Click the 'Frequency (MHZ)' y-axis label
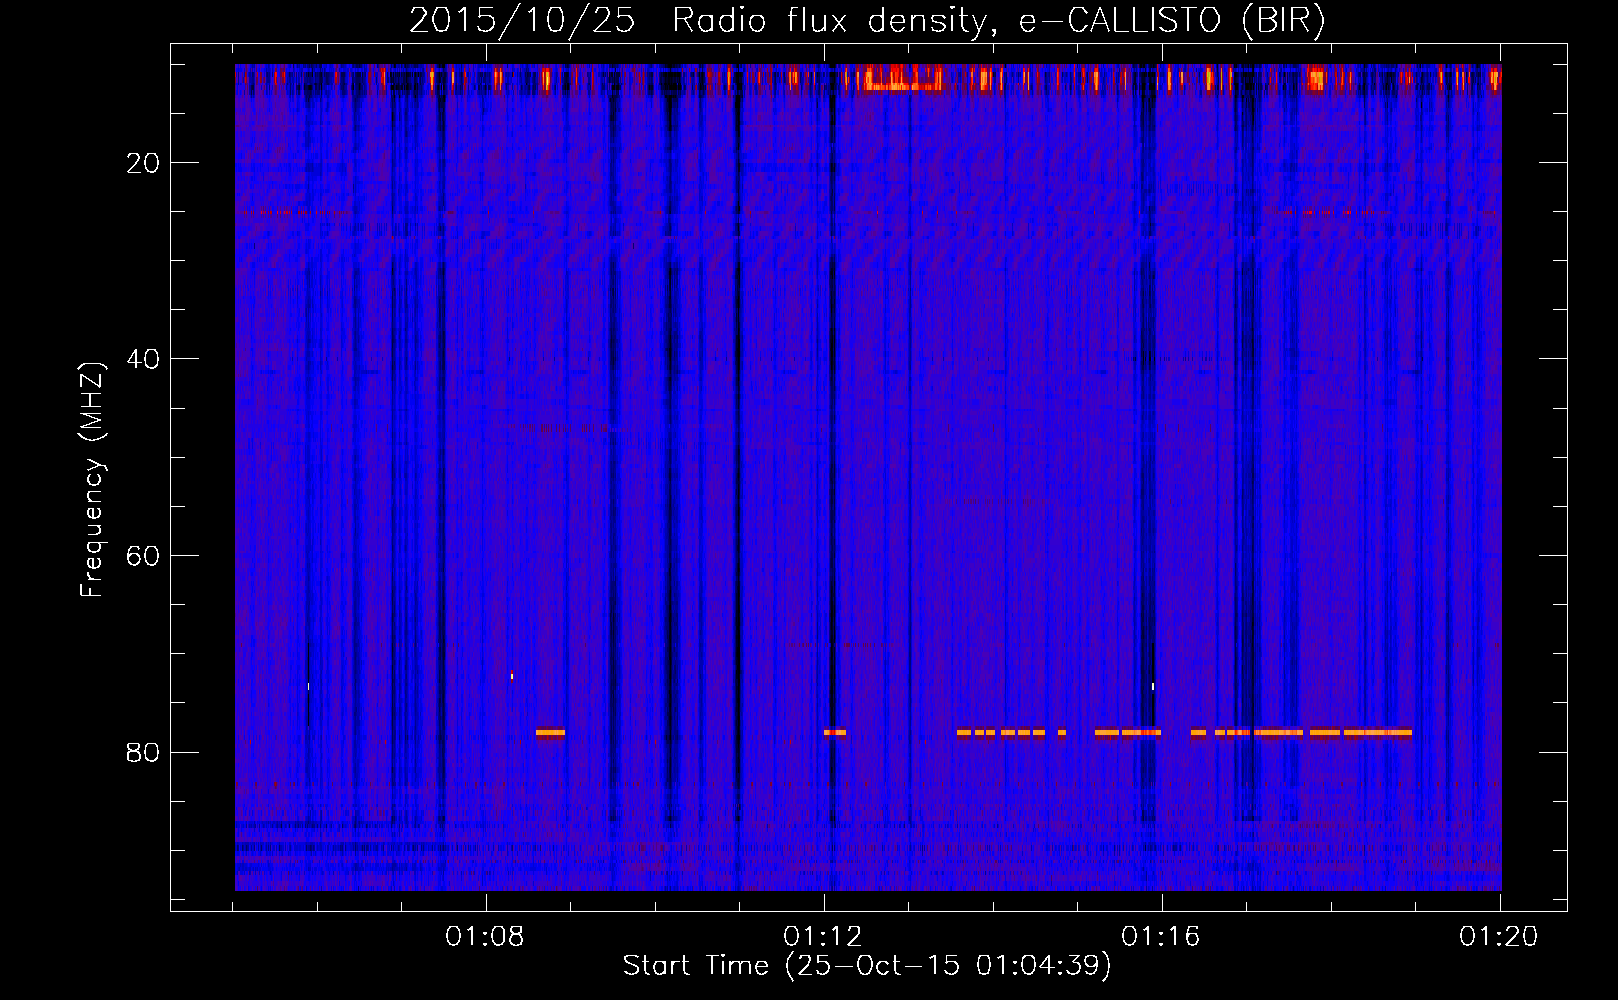 92,480
